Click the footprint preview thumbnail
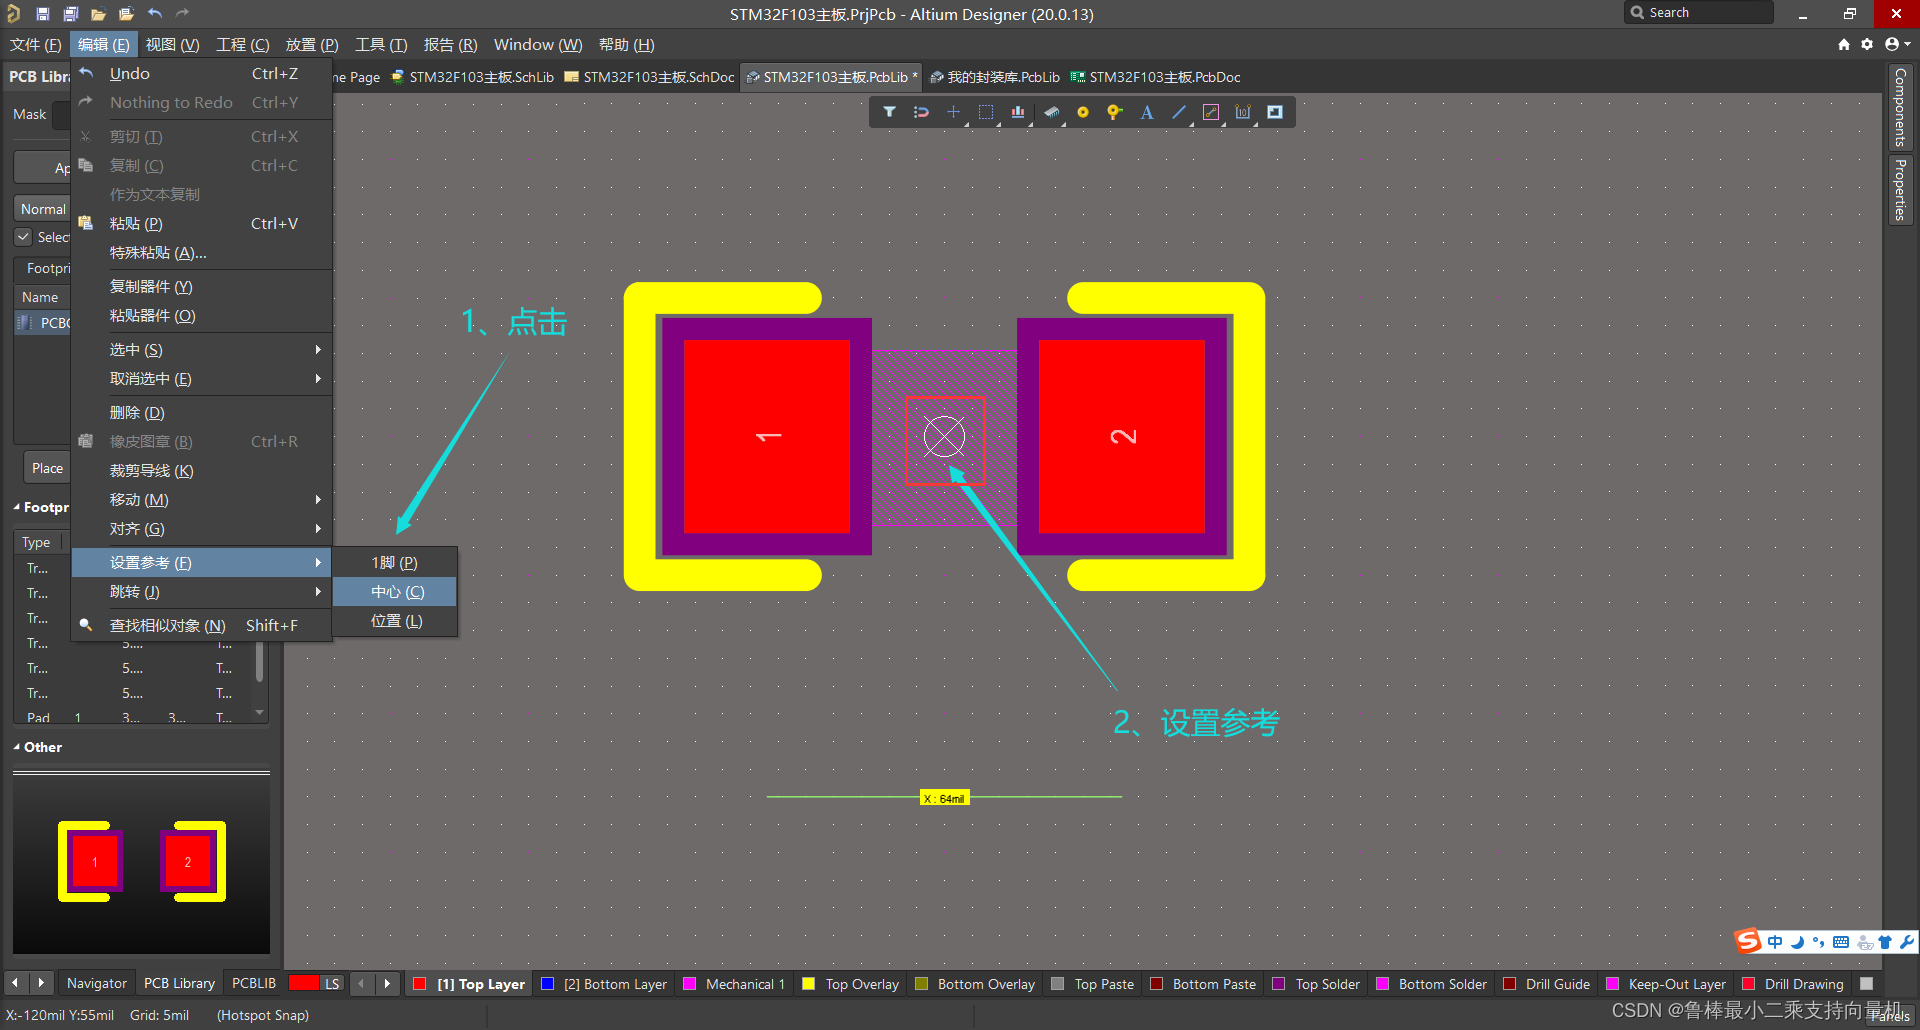Image resolution: width=1920 pixels, height=1030 pixels. 141,862
